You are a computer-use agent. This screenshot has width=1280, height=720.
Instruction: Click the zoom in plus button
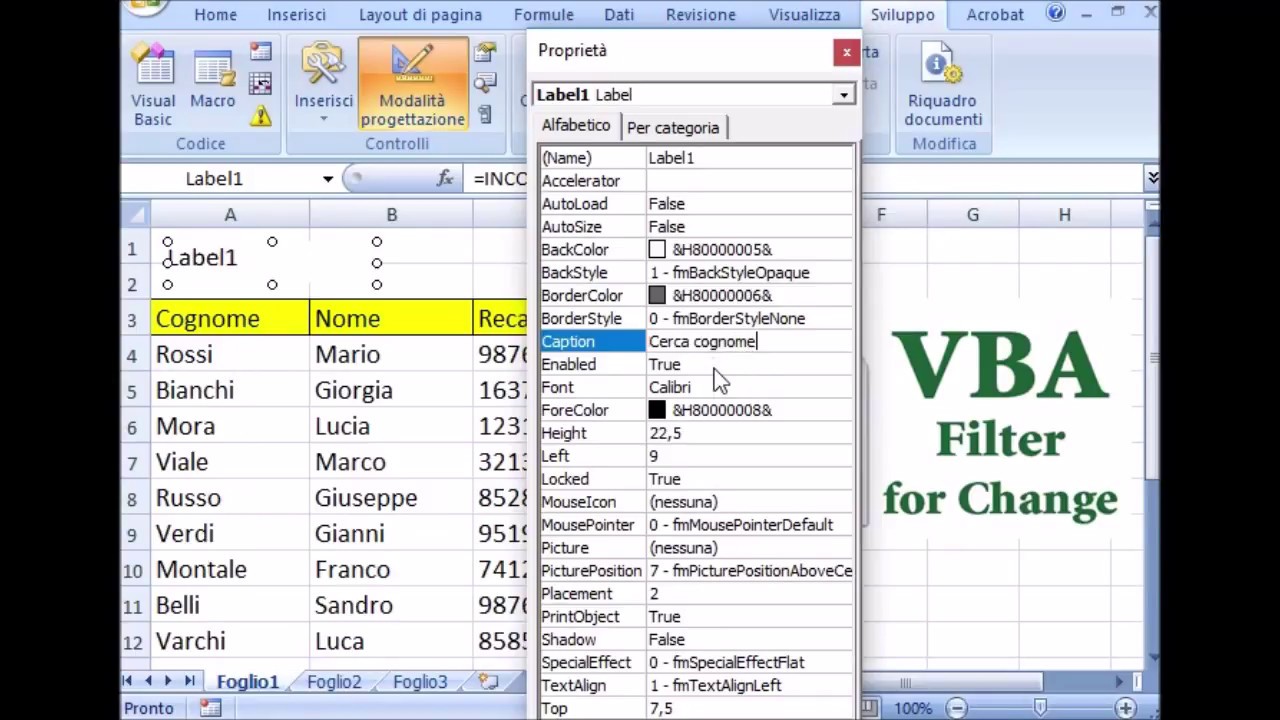point(1126,708)
